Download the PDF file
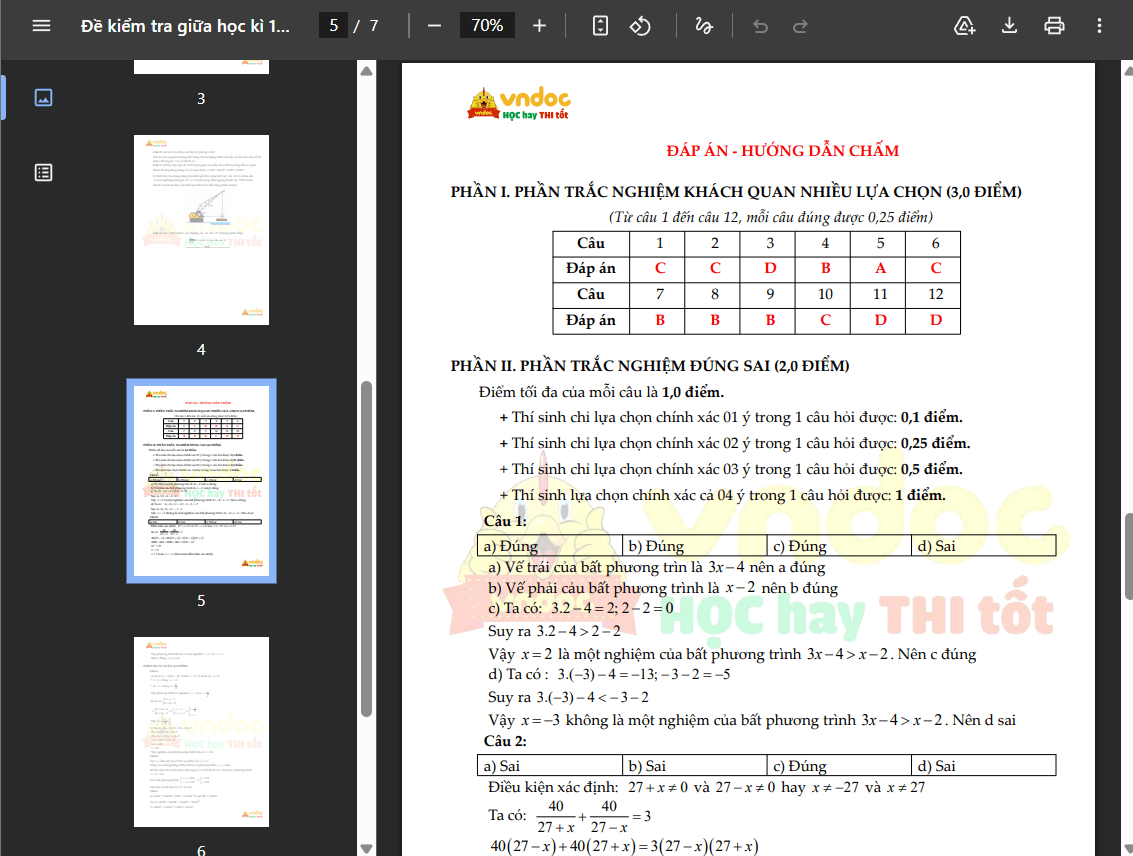 pos(1009,26)
